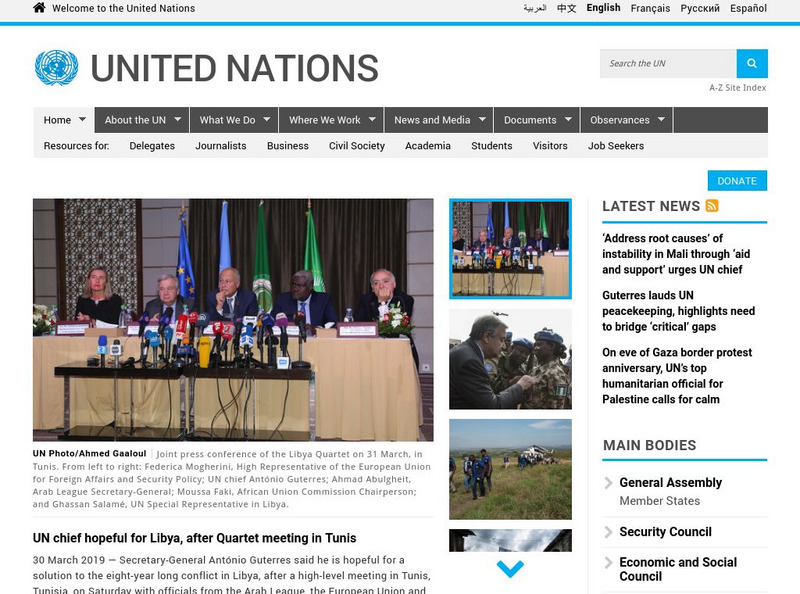Open Economic and Social Council link
This screenshot has width=800, height=594.
pos(678,569)
